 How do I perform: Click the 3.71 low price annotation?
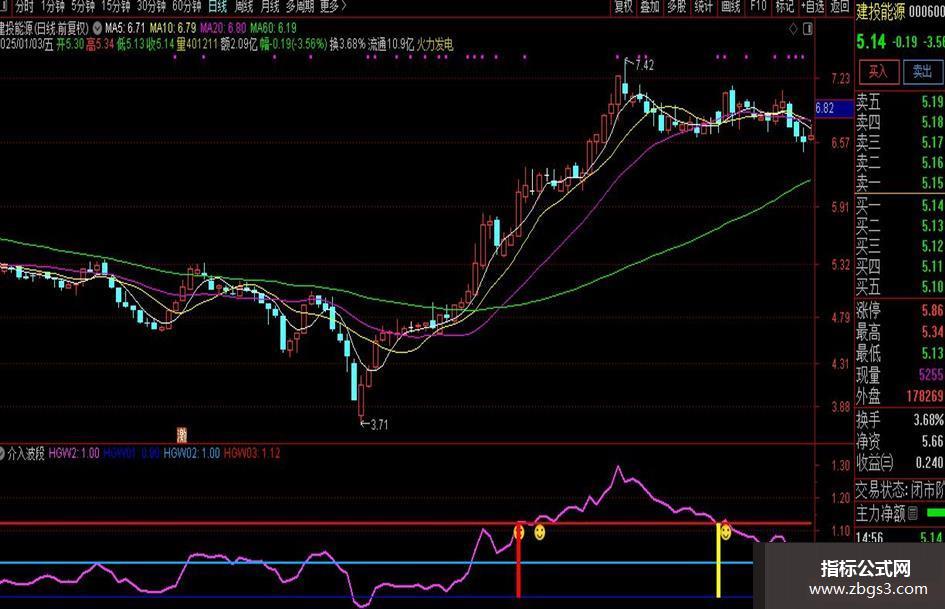(379, 424)
